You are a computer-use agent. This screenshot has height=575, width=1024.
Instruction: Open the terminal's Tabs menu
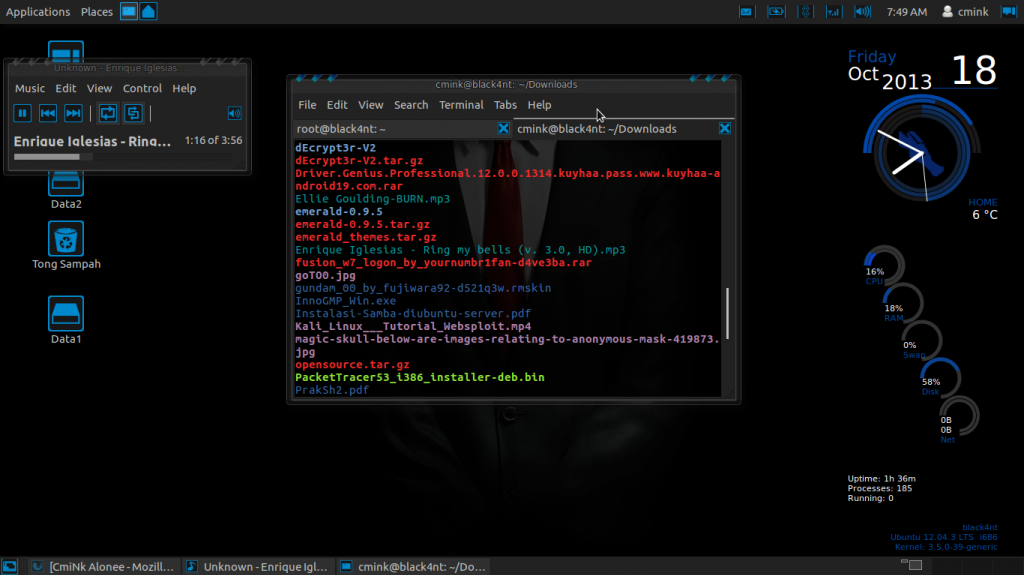click(505, 105)
